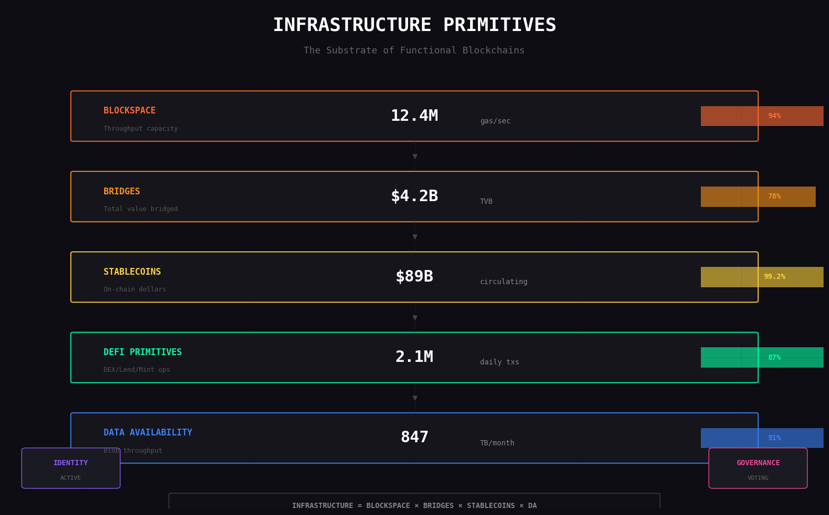The image size is (829, 515).
Task: Select the DeFi Primitives row label
Action: [143, 353]
